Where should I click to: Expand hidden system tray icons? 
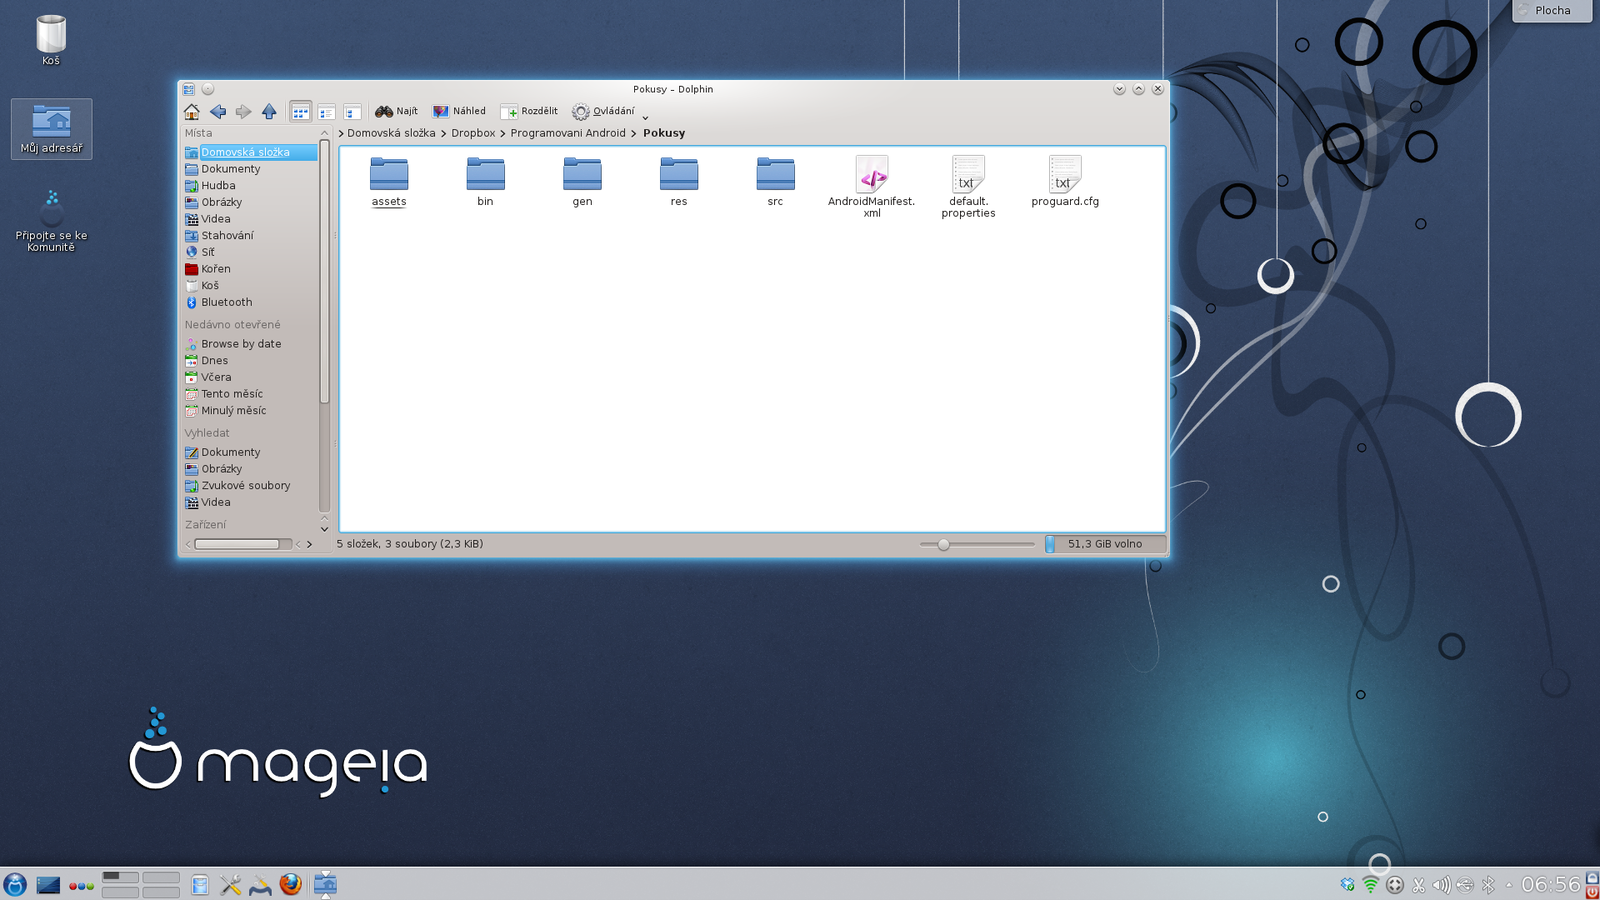click(1508, 884)
